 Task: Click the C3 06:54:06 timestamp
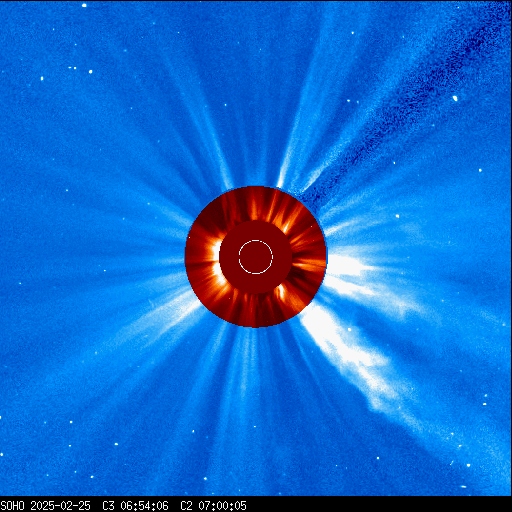click(135, 506)
